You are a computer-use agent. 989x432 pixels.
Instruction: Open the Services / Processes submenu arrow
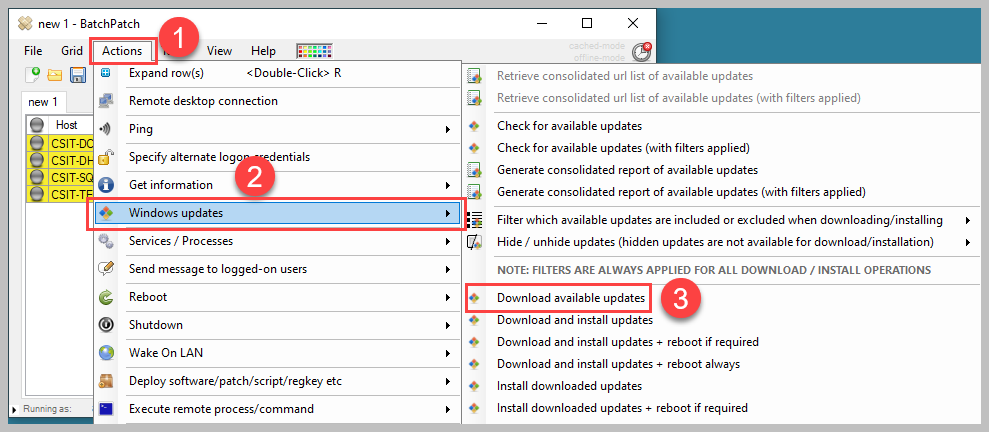point(448,241)
